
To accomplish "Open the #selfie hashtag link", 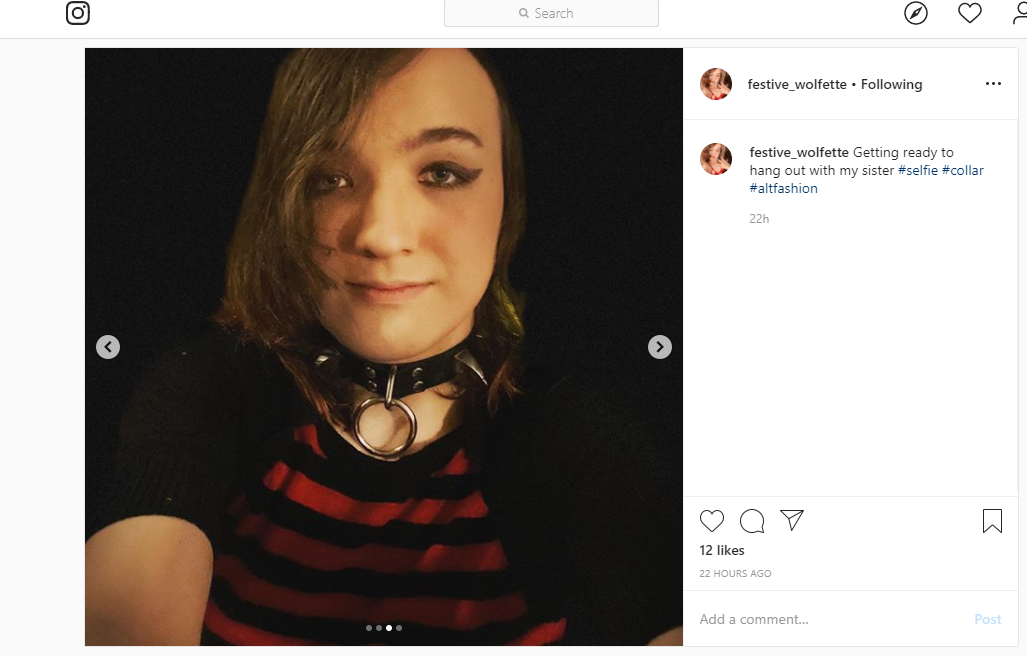I will (x=918, y=170).
